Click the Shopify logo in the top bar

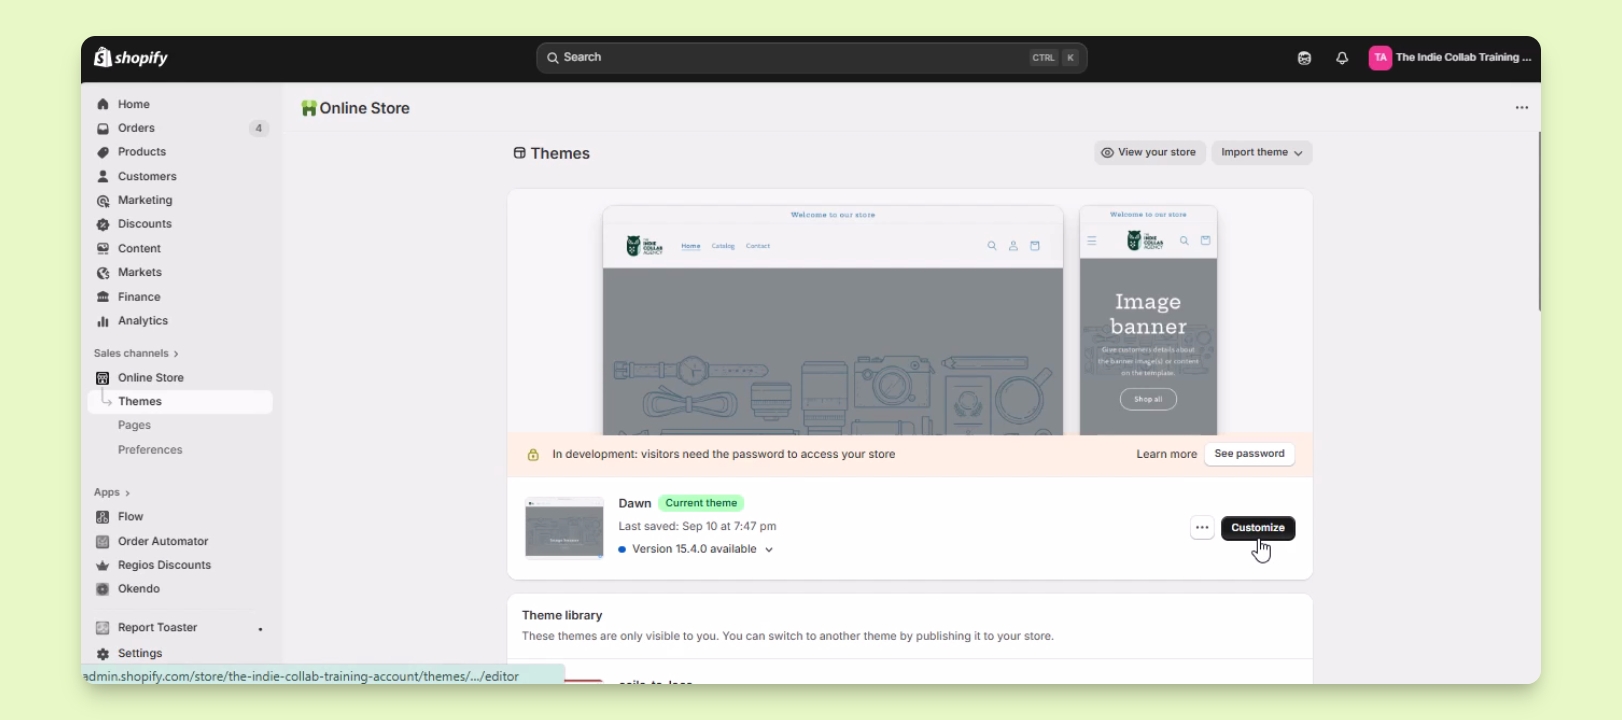(x=131, y=58)
